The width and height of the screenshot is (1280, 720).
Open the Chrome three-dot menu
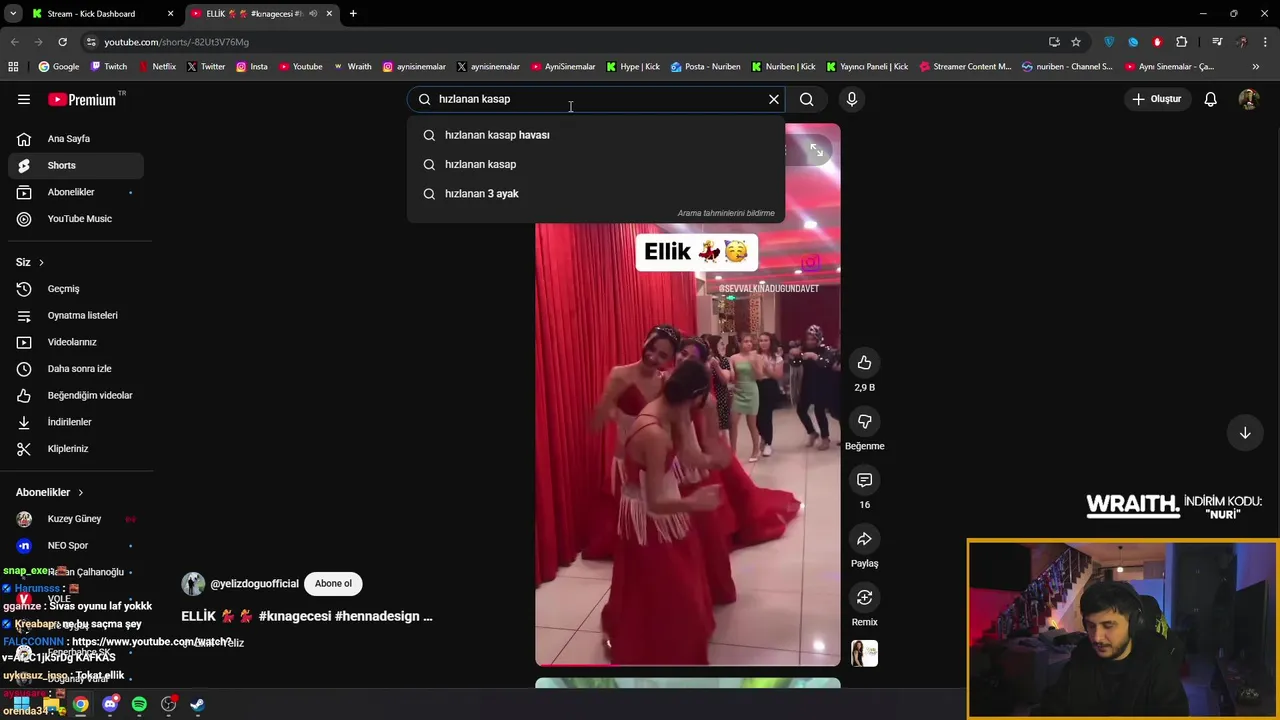pos(1266,42)
